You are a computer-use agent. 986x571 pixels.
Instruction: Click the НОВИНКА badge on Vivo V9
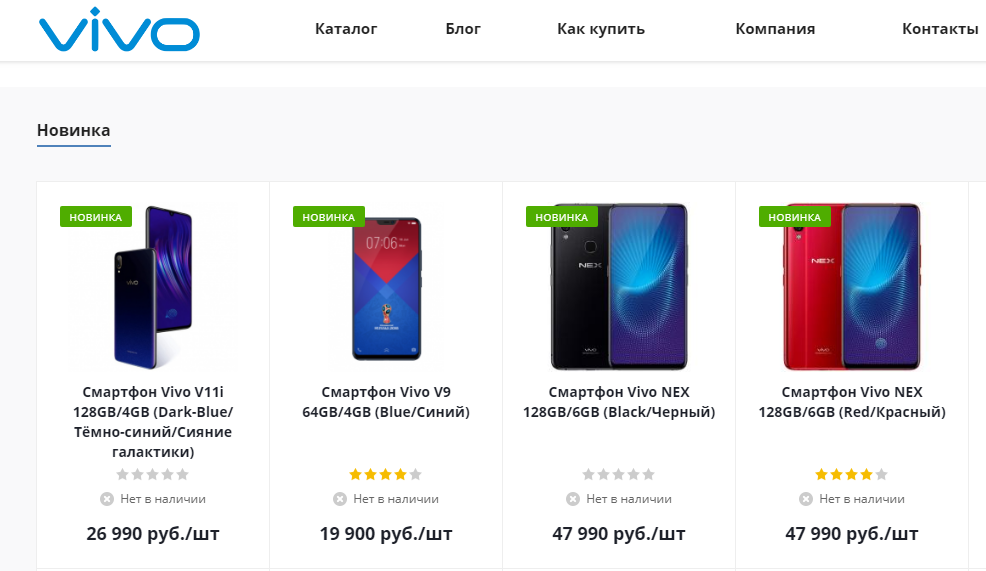click(328, 216)
